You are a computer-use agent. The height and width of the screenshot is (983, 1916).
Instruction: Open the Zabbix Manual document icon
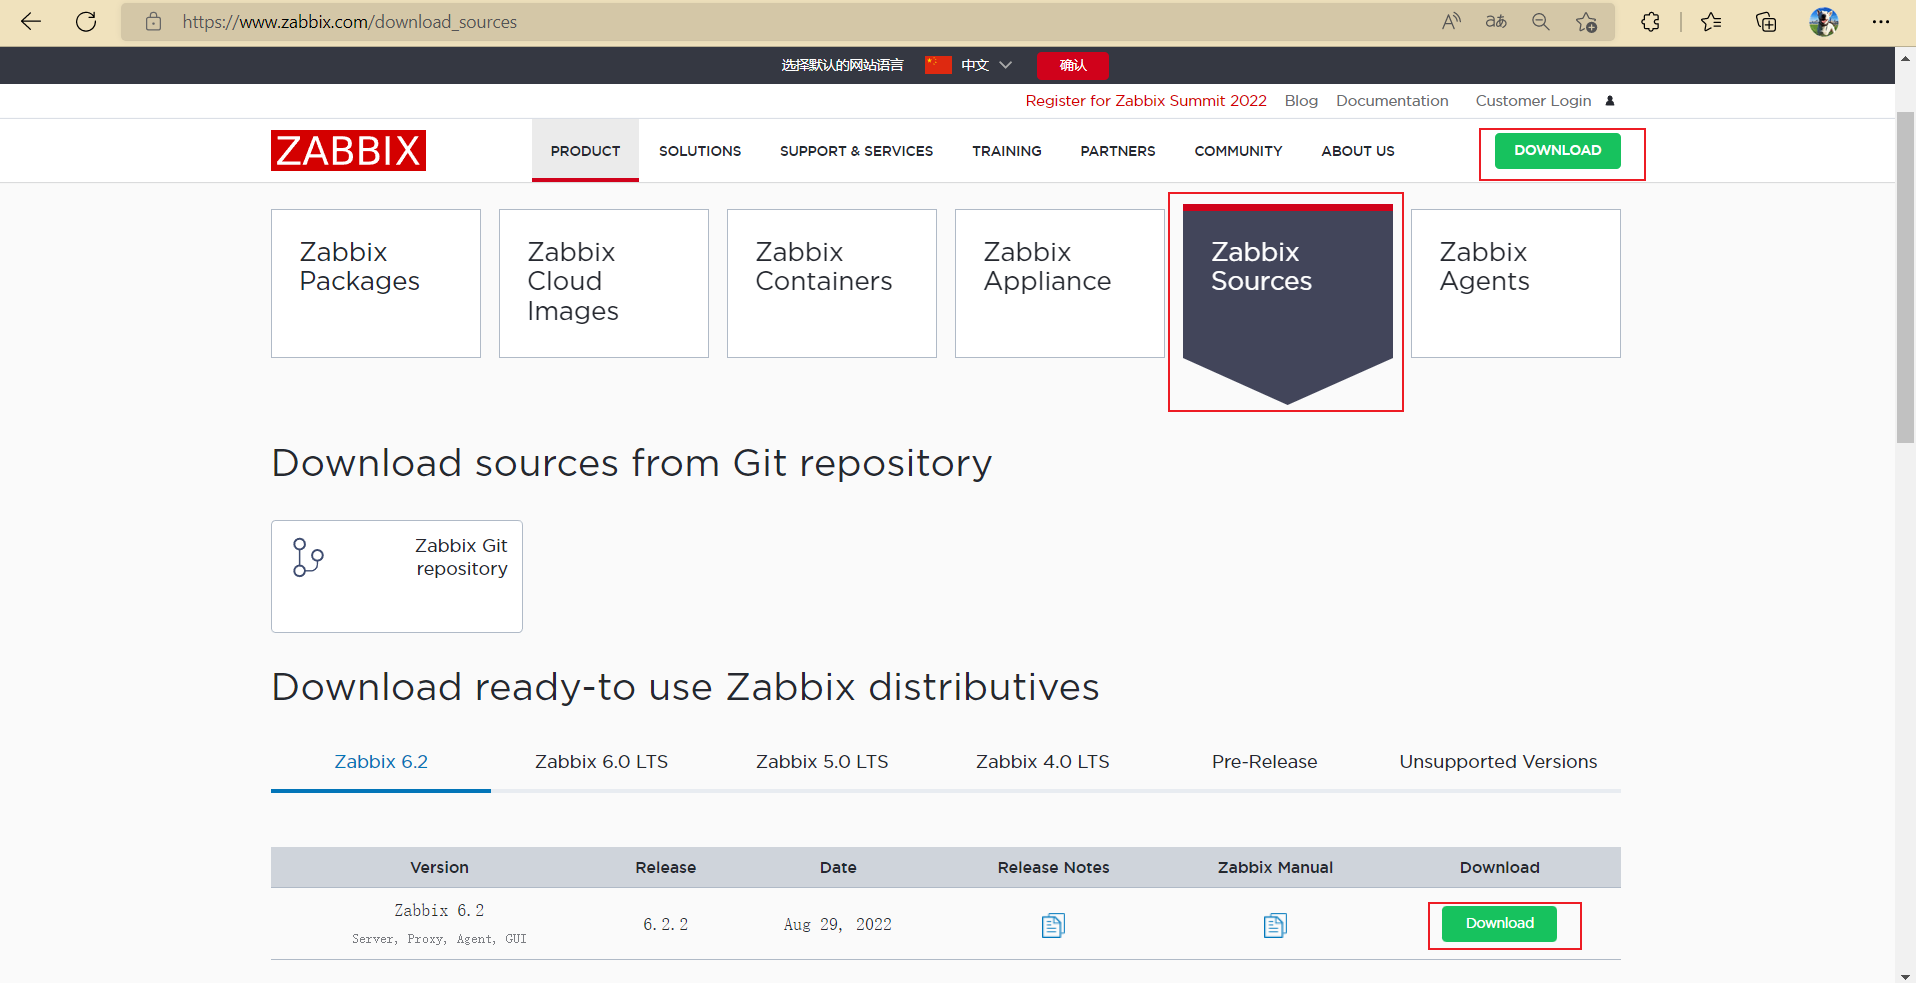click(1274, 925)
